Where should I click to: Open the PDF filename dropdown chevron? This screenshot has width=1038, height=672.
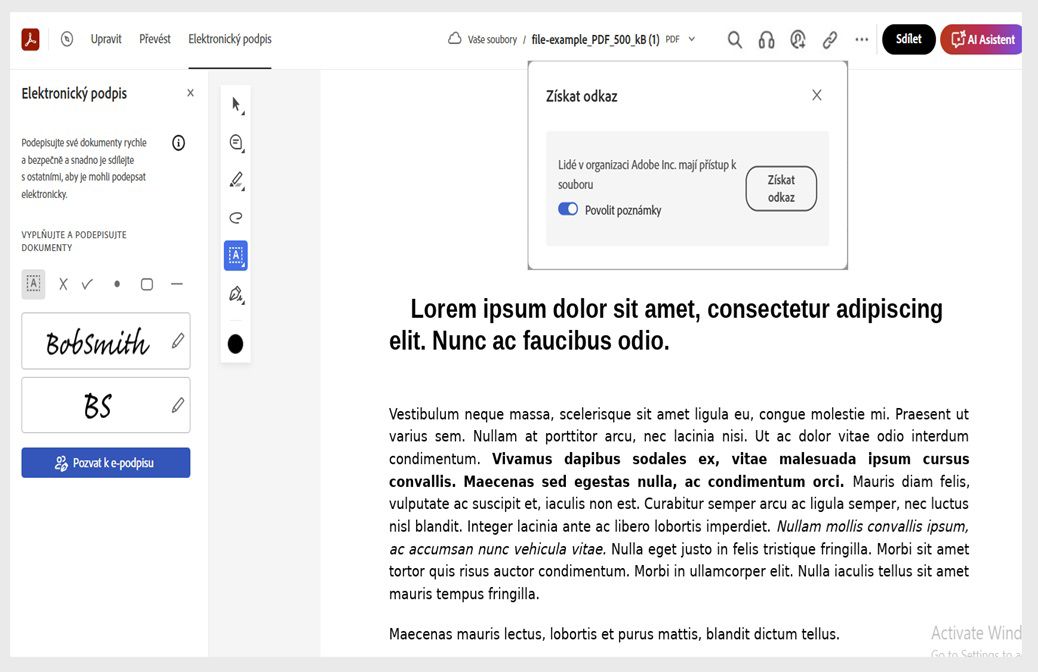[691, 39]
